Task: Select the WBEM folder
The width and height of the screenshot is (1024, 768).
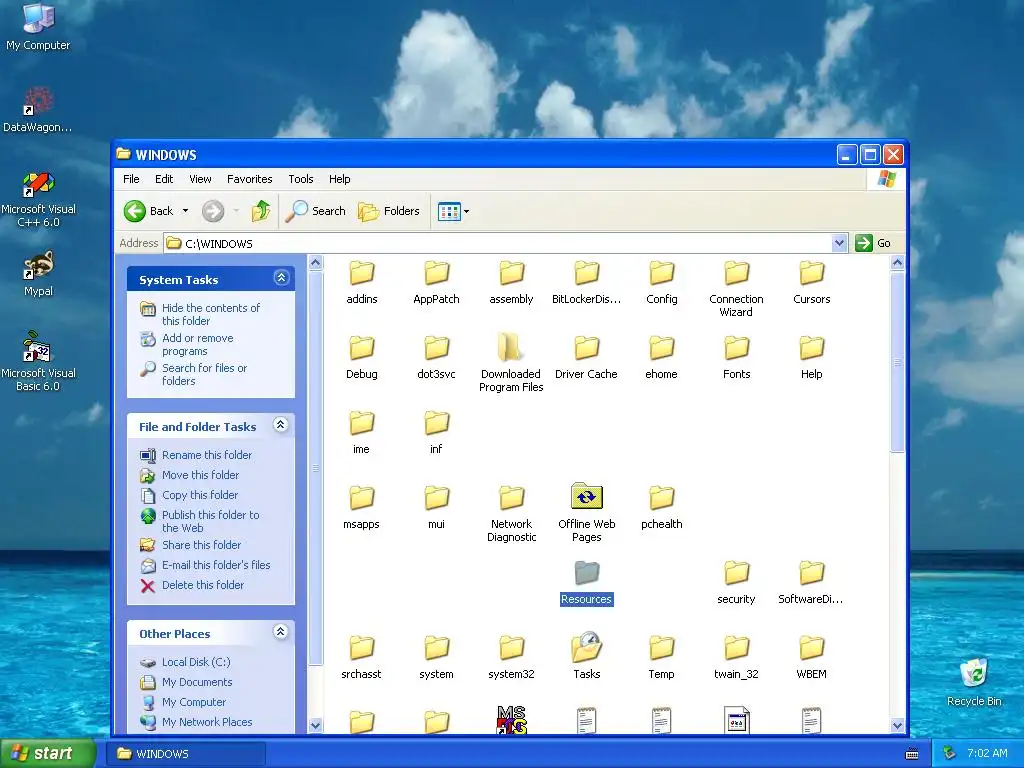Action: pyautogui.click(x=812, y=657)
